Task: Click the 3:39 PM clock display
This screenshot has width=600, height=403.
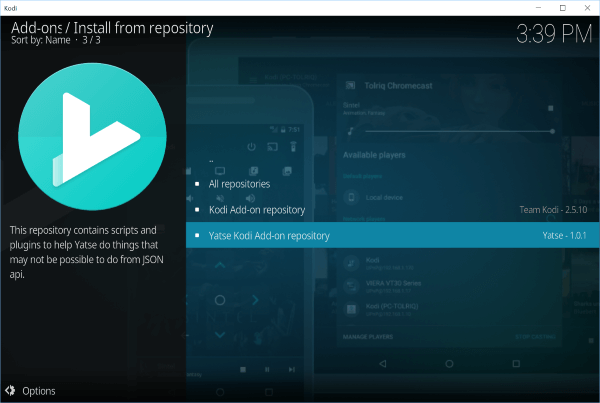Action: tap(553, 34)
